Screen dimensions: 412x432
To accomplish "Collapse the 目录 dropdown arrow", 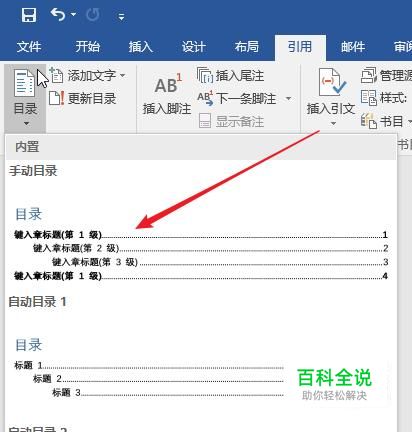I will [x=26, y=124].
